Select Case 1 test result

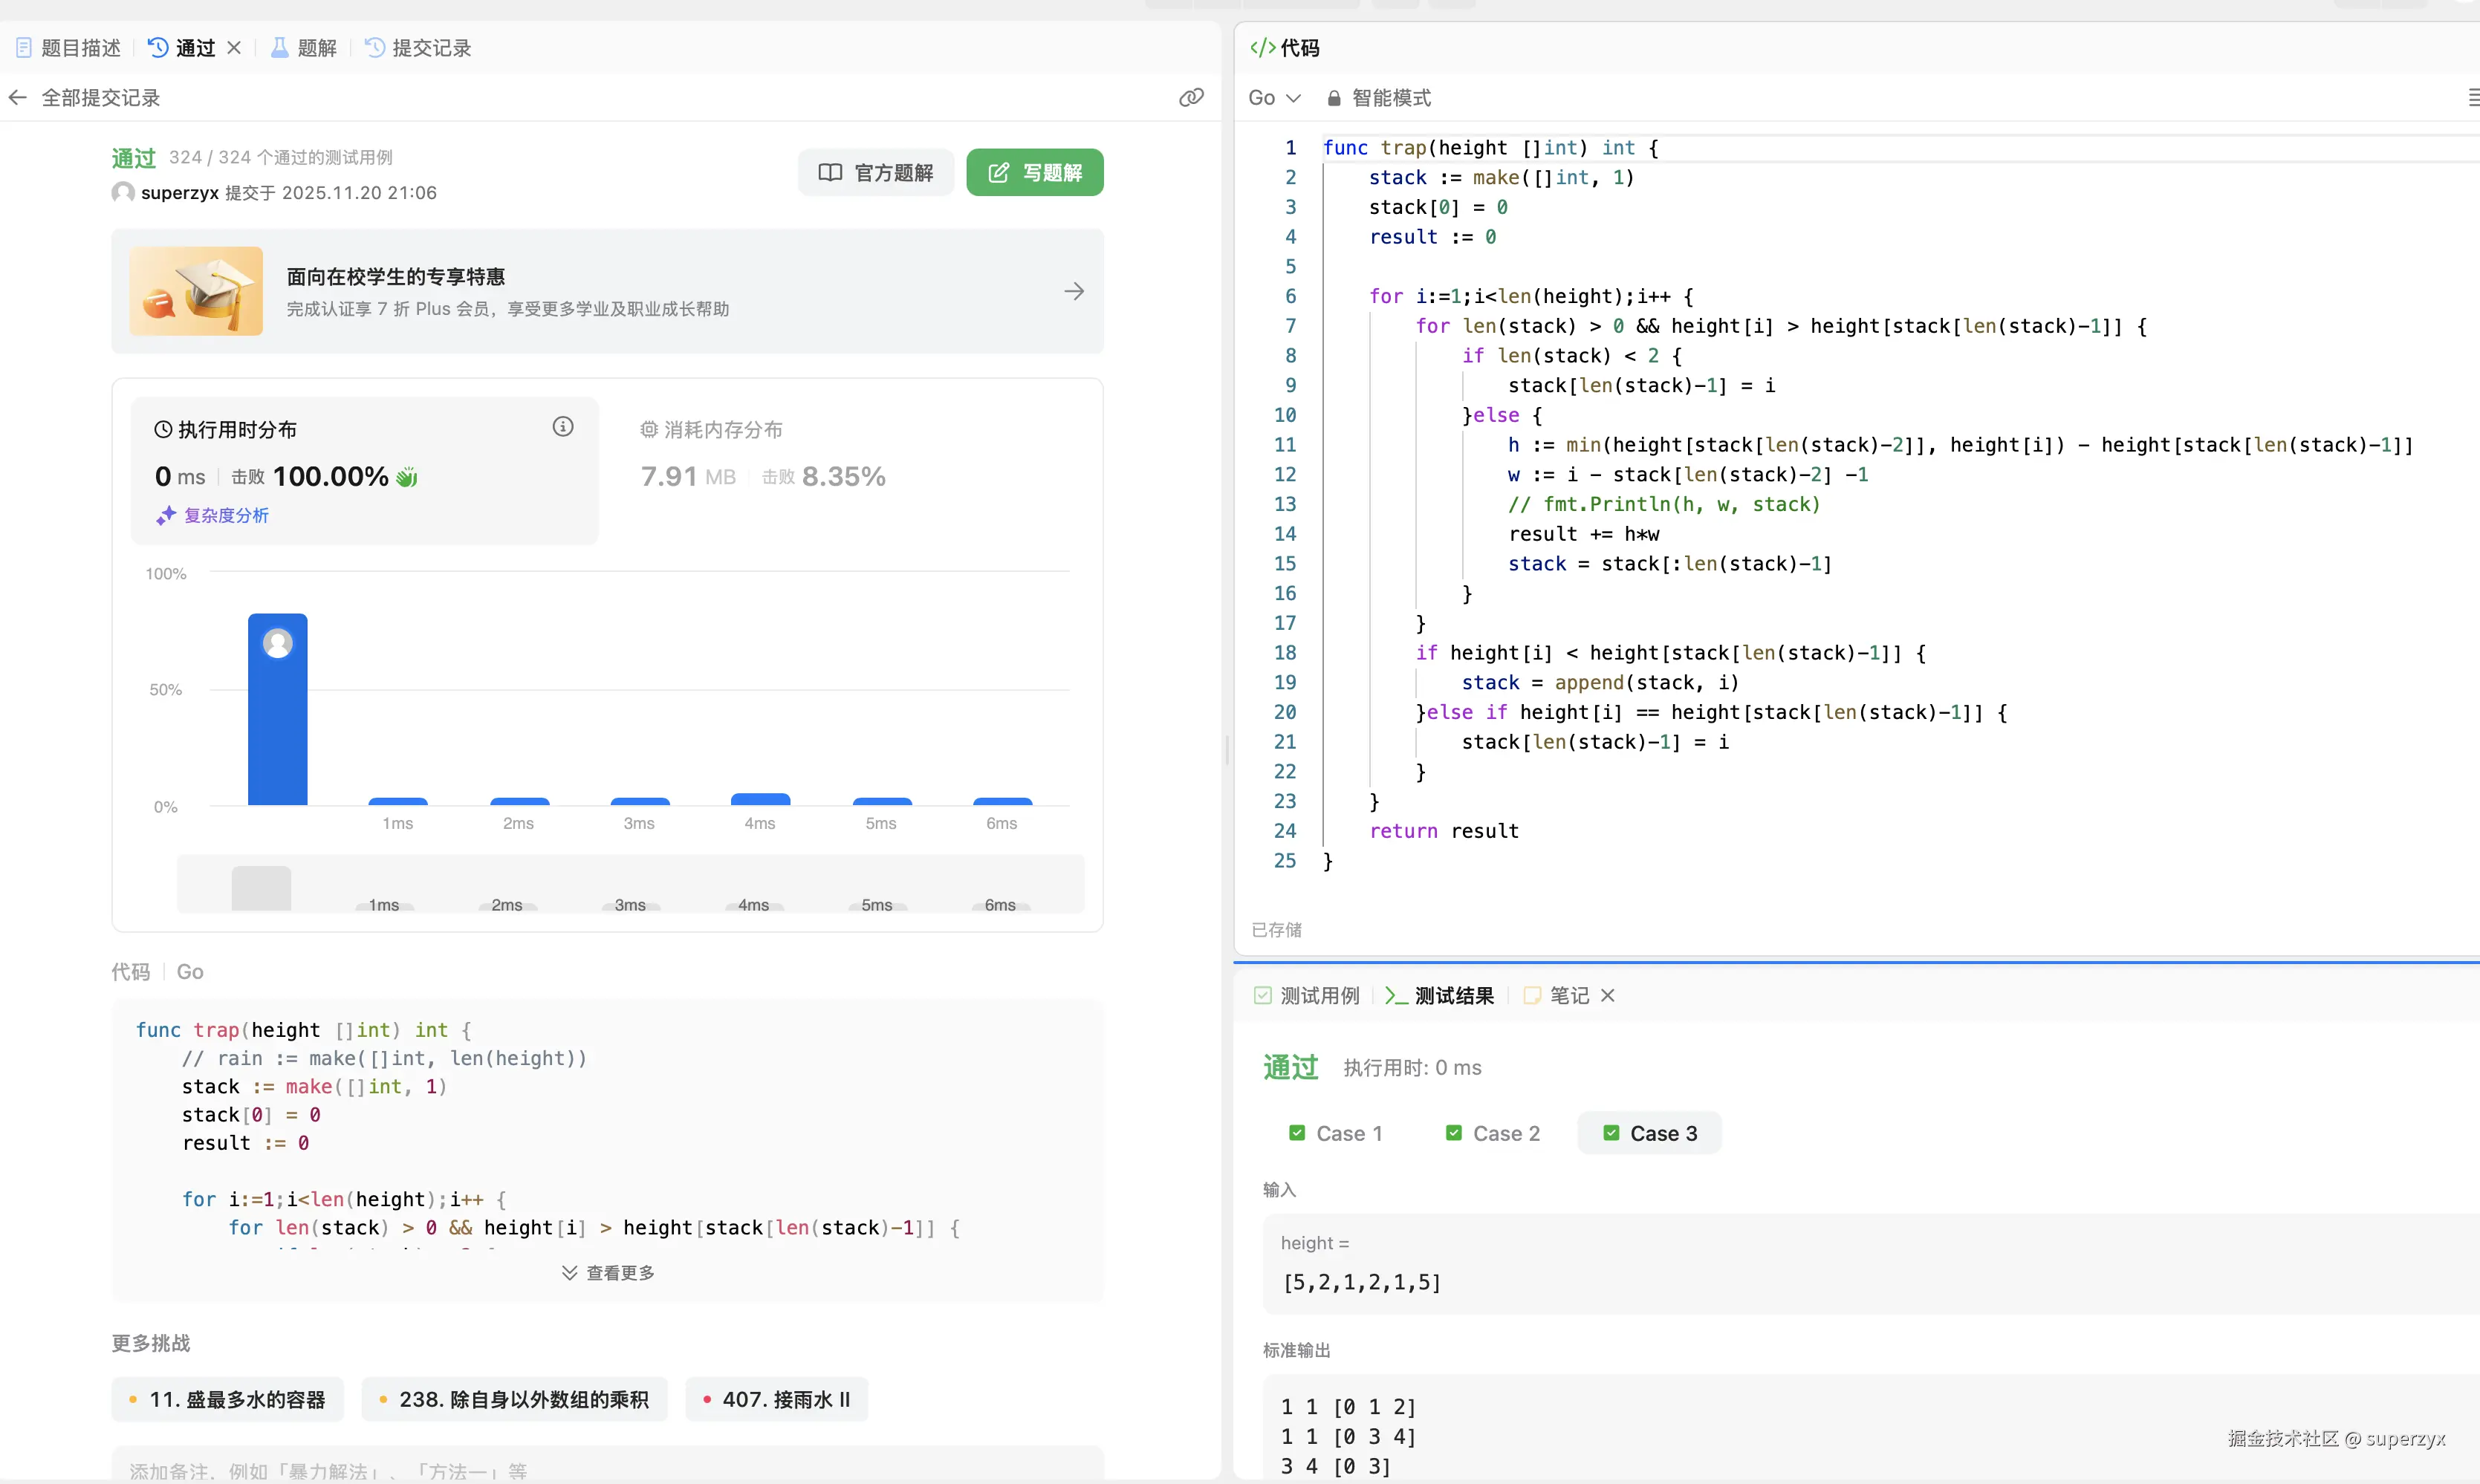tap(1337, 1133)
